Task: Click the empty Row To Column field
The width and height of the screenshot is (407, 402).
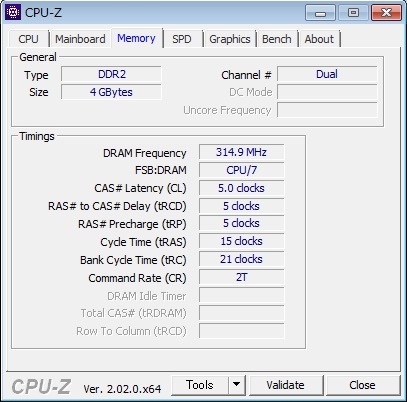Action: click(x=242, y=331)
